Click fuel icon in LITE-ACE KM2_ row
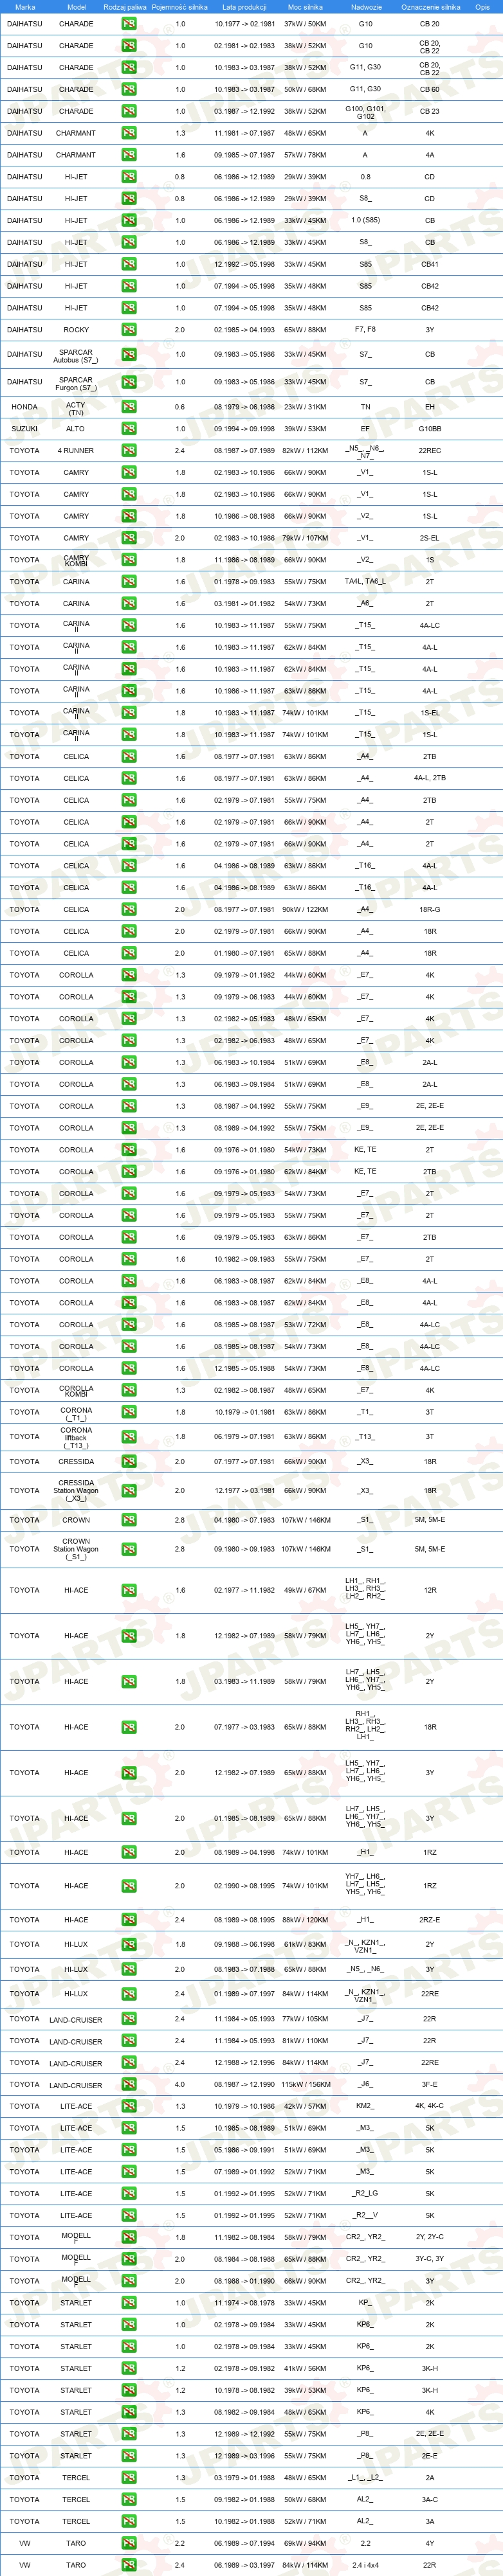The width and height of the screenshot is (503, 2576). pos(129,2107)
